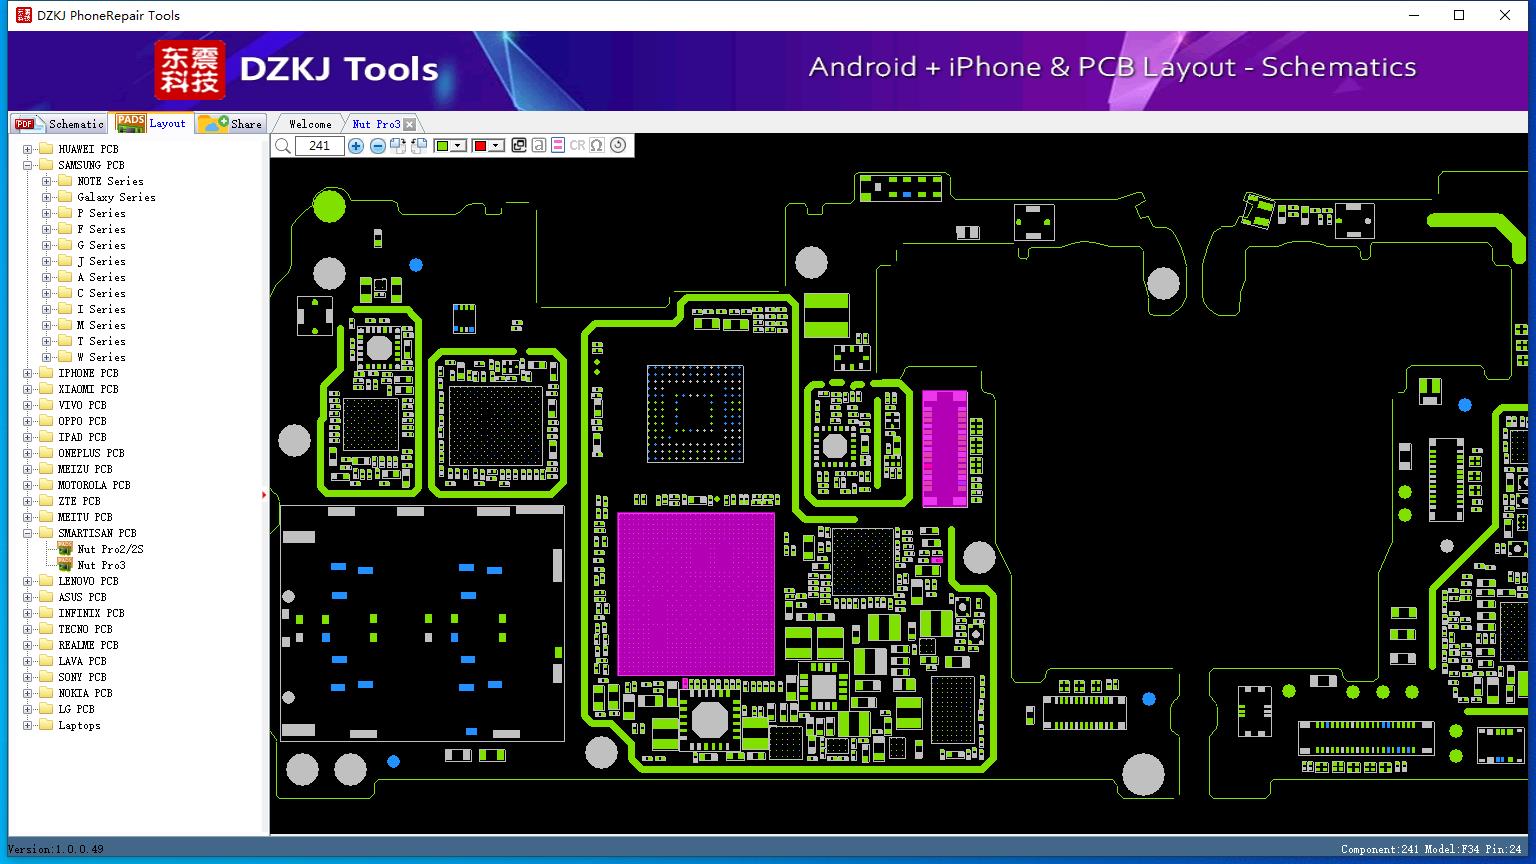
Task: Click the pink stacked bars icon
Action: [x=558, y=145]
